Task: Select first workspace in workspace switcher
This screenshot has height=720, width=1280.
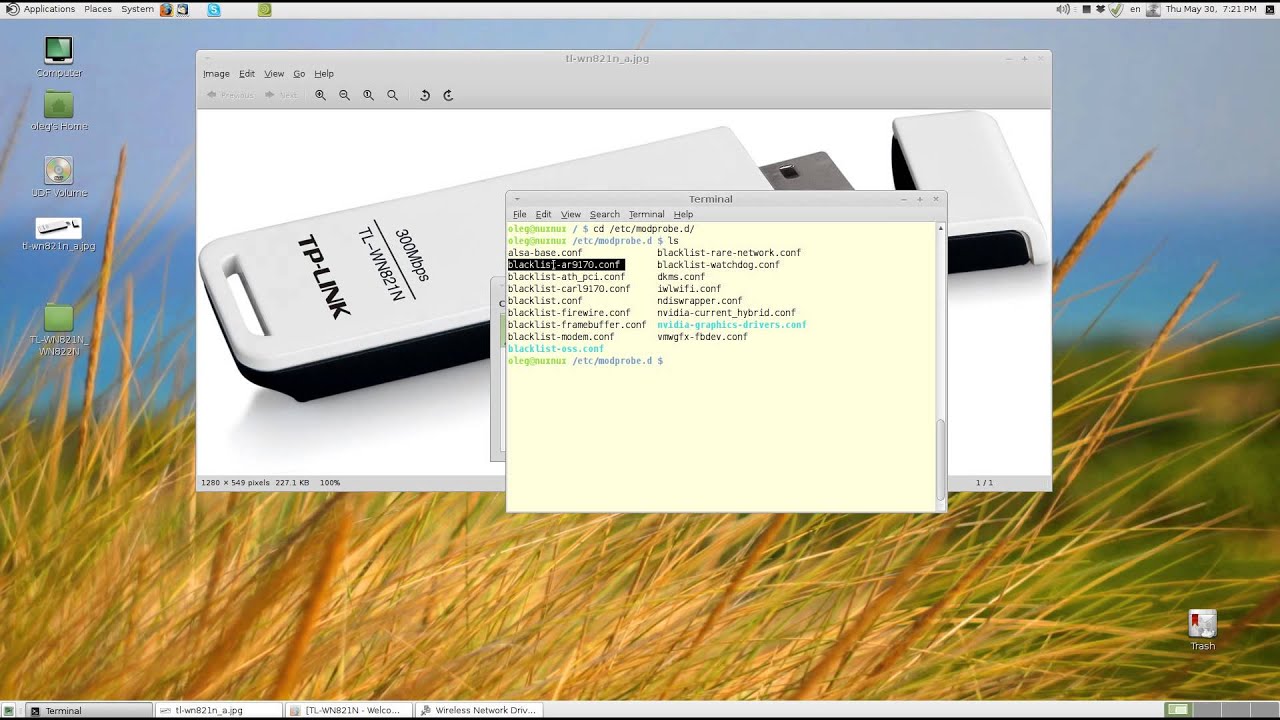Action: point(1180,710)
